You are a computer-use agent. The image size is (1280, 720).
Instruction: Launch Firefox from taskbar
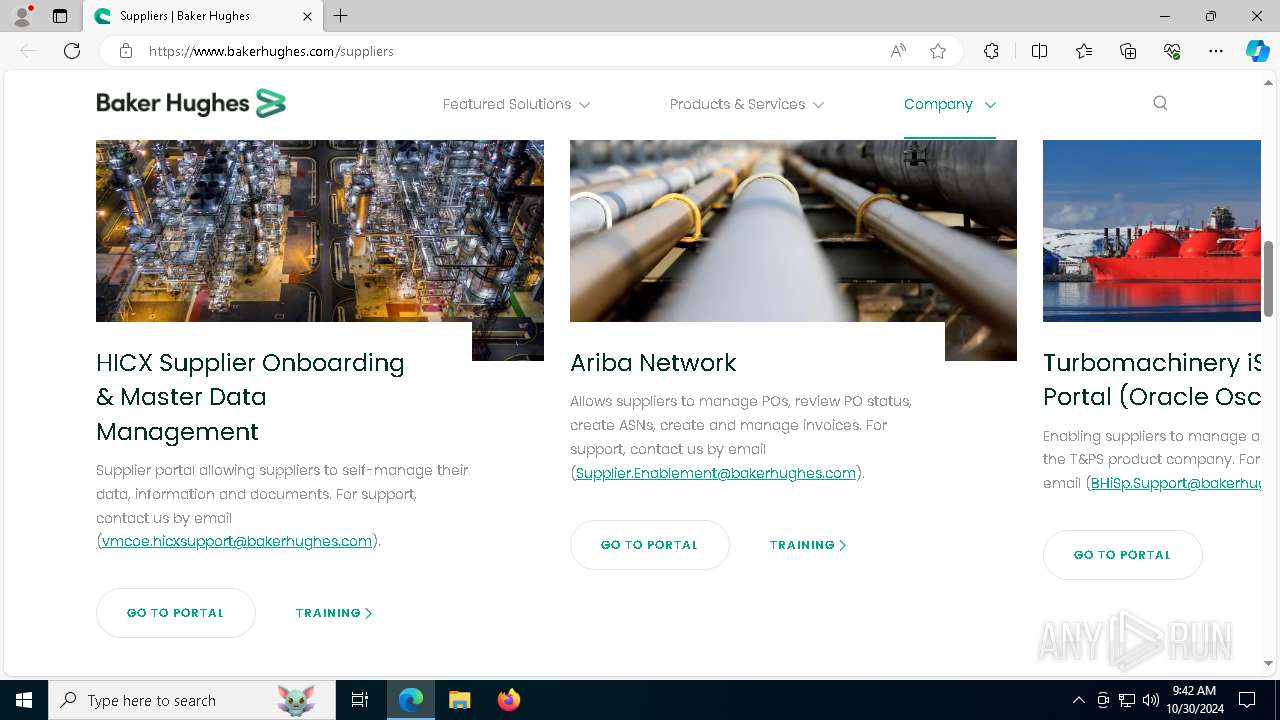(508, 700)
